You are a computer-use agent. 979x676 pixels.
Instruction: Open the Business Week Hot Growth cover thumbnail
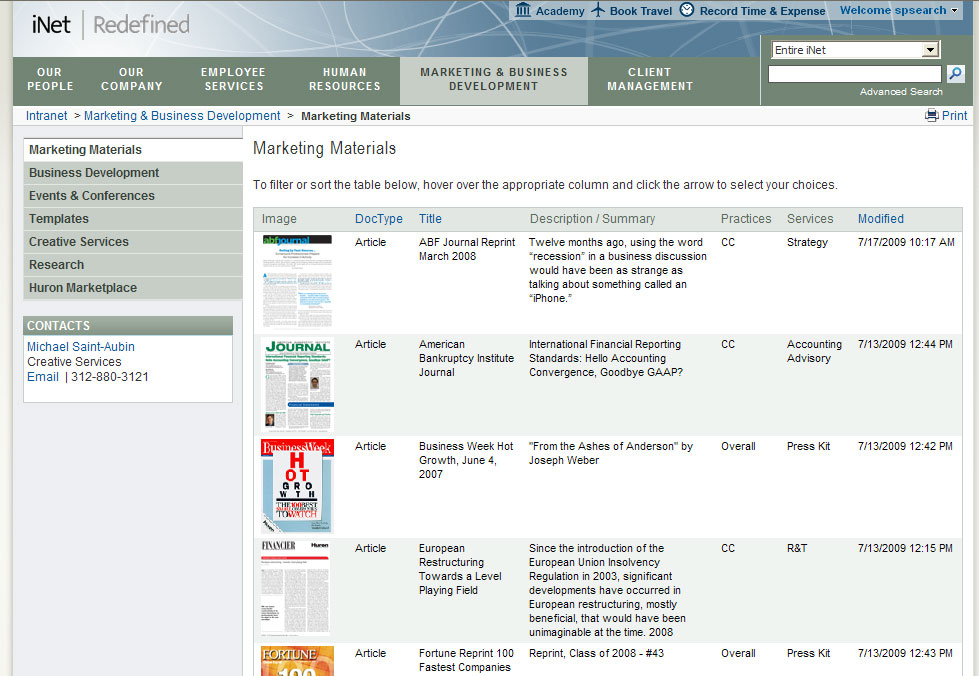[x=297, y=485]
